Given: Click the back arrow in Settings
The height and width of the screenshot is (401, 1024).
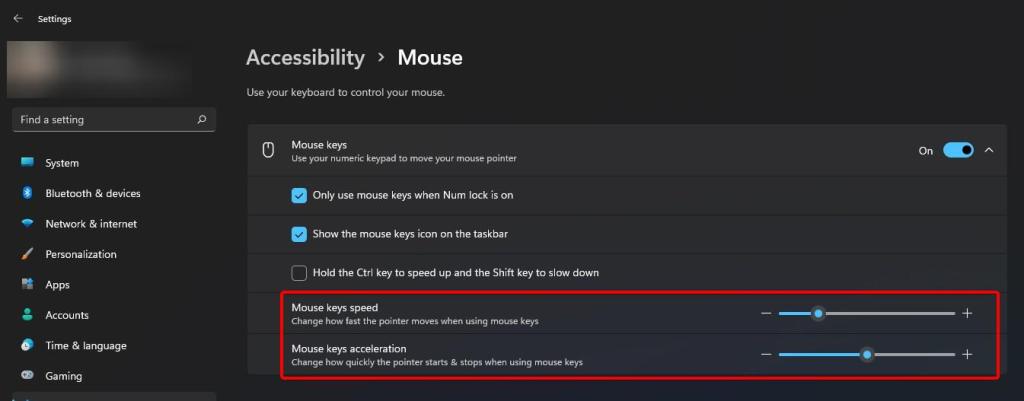Looking at the screenshot, I should pos(18,18).
